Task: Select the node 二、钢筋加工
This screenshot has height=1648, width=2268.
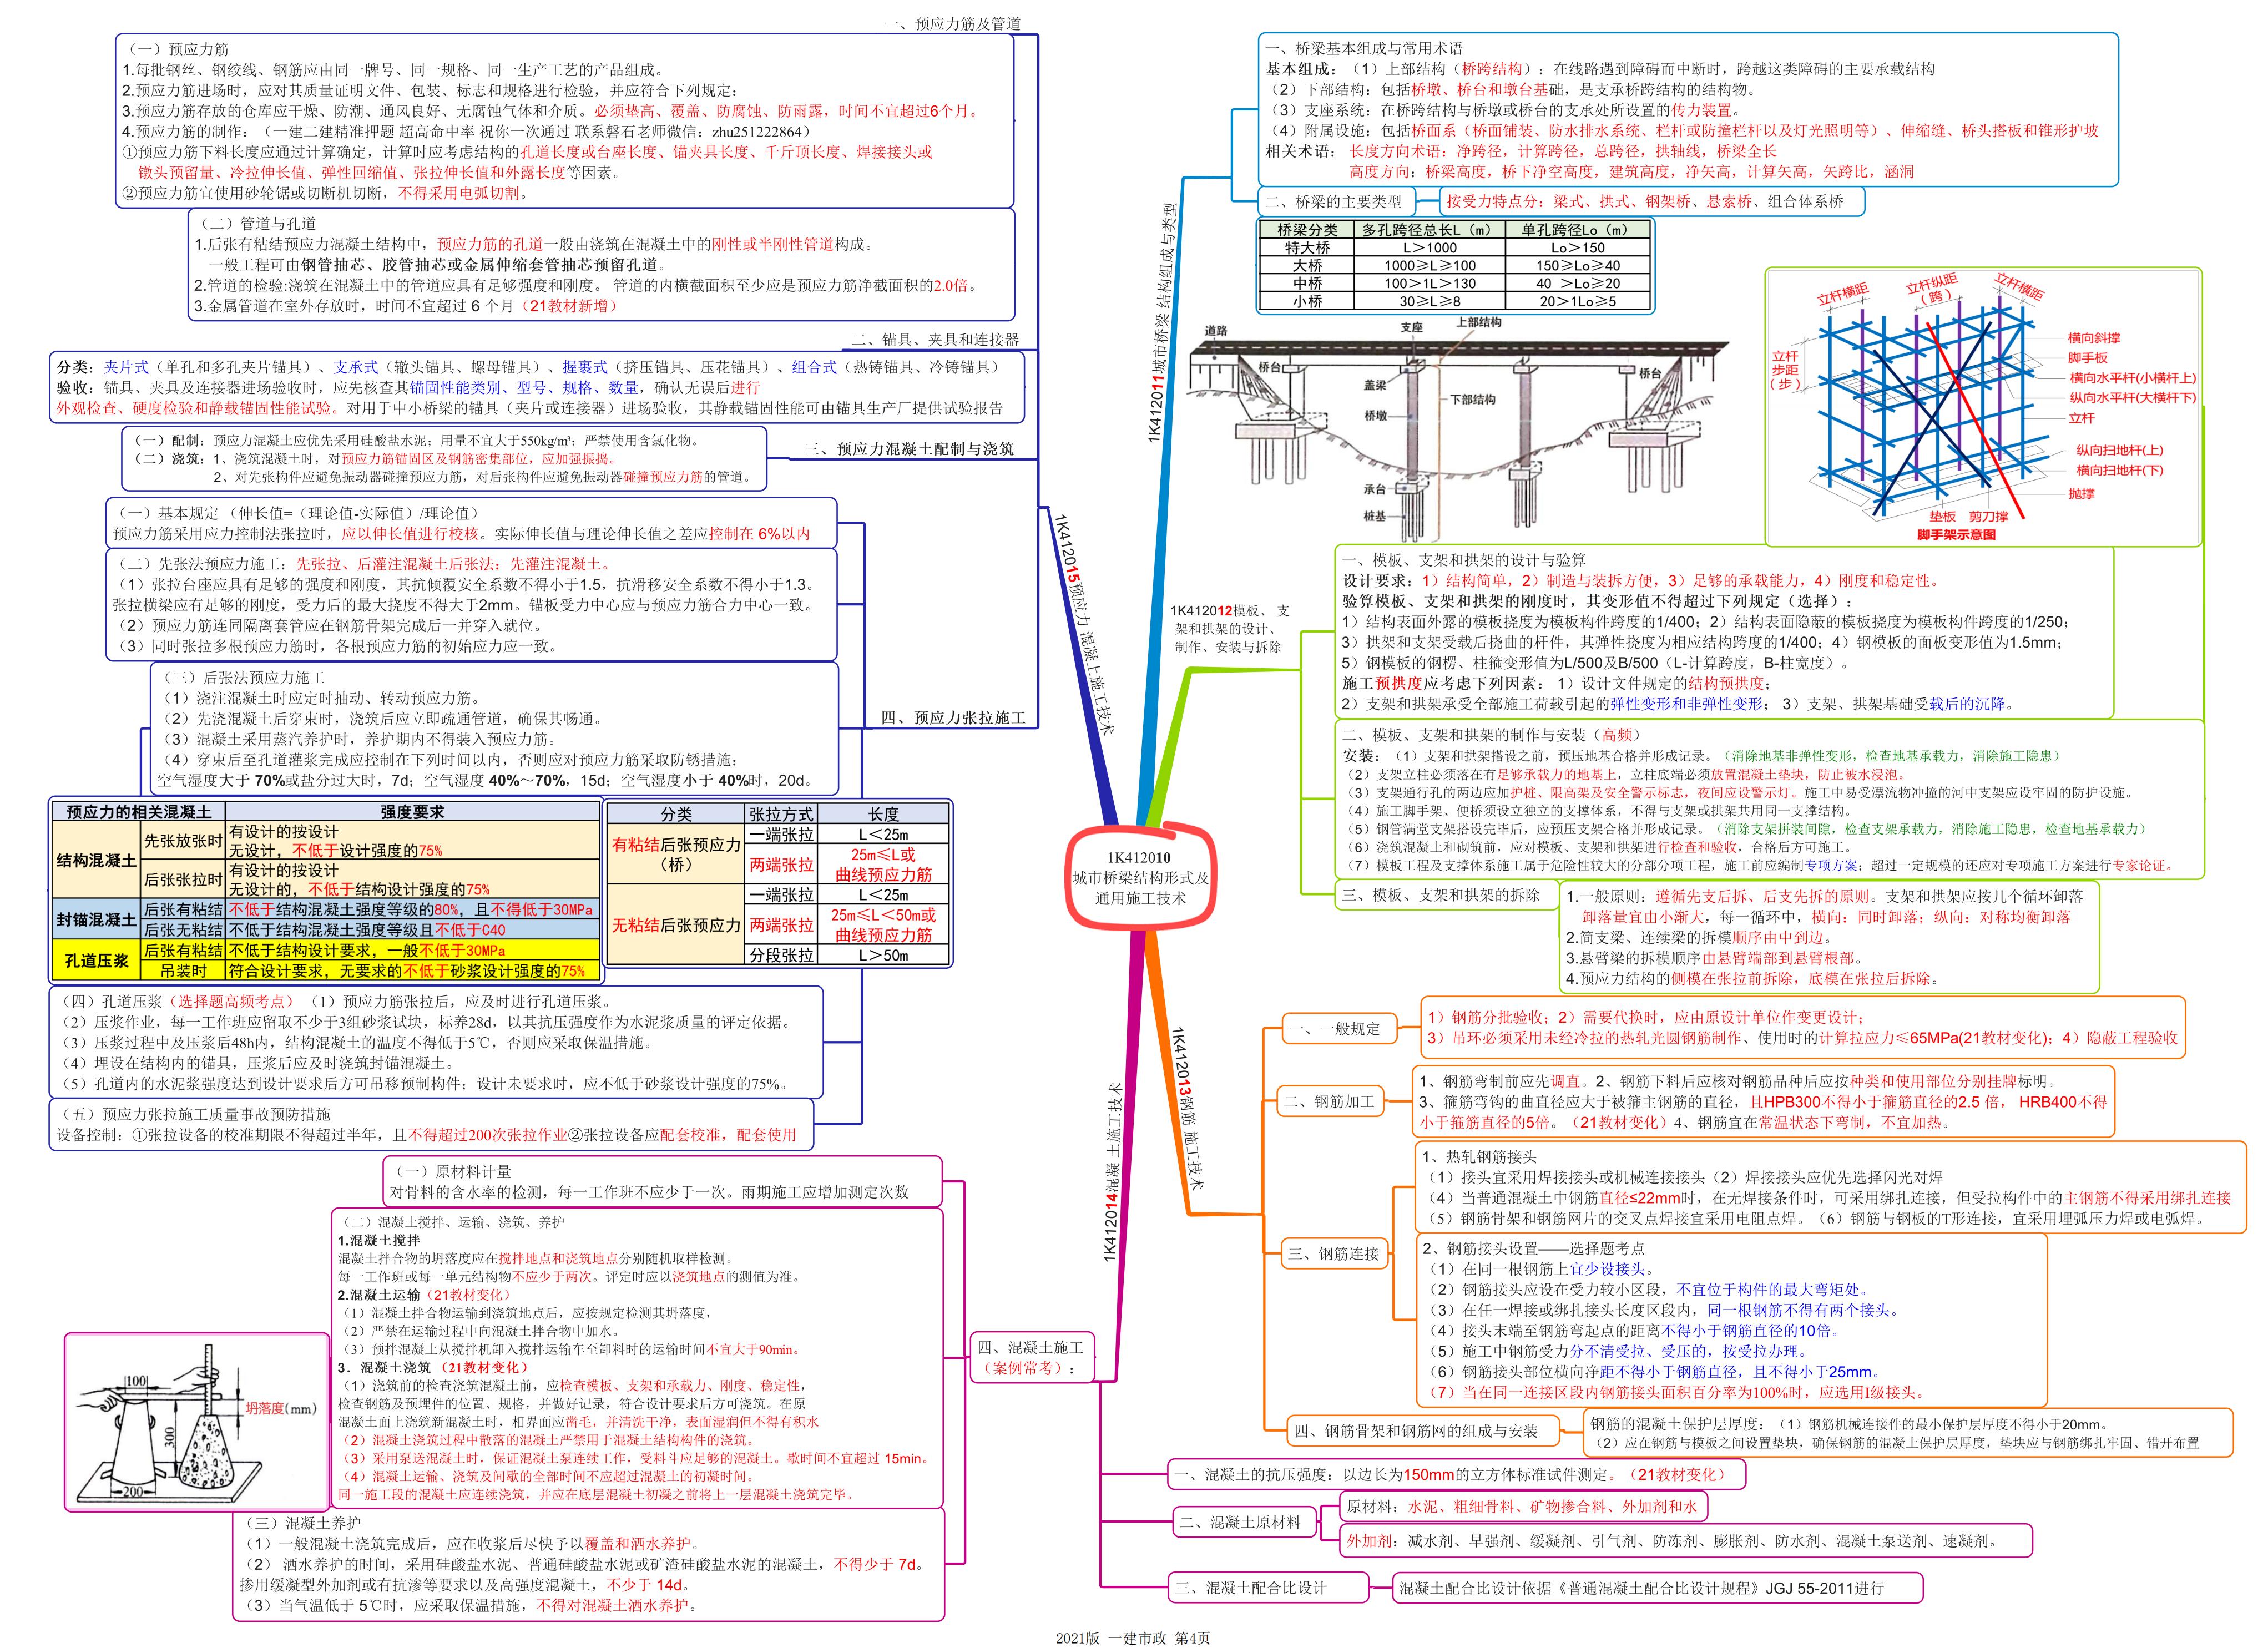Action: (x=1330, y=1101)
